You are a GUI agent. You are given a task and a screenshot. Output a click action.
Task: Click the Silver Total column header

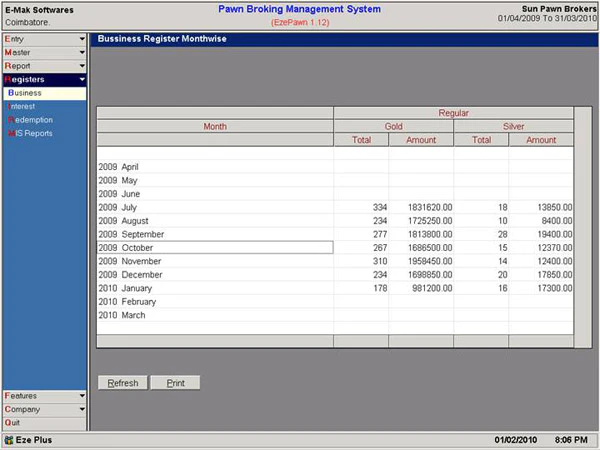[481, 140]
